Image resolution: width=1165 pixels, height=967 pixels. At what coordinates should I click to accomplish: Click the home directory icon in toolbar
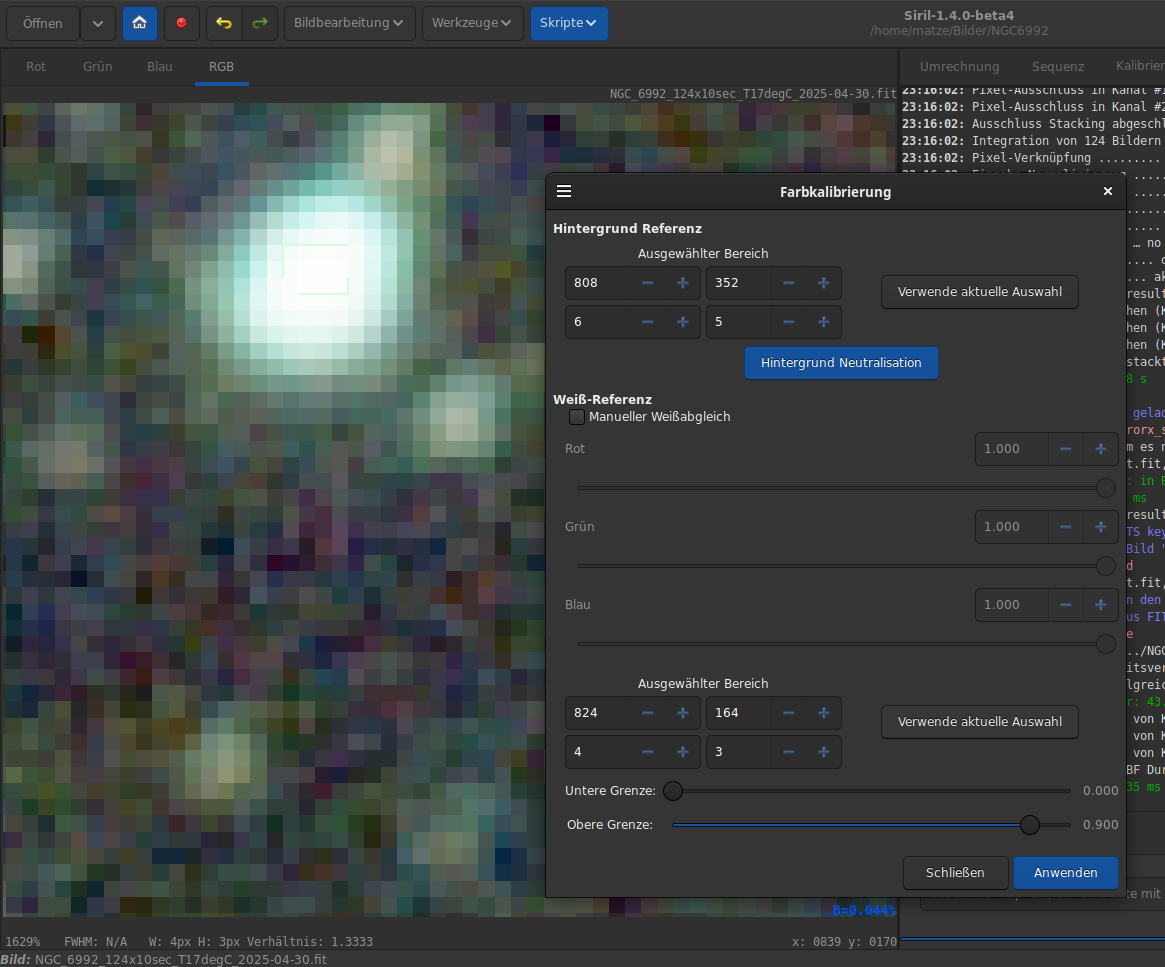pos(140,23)
